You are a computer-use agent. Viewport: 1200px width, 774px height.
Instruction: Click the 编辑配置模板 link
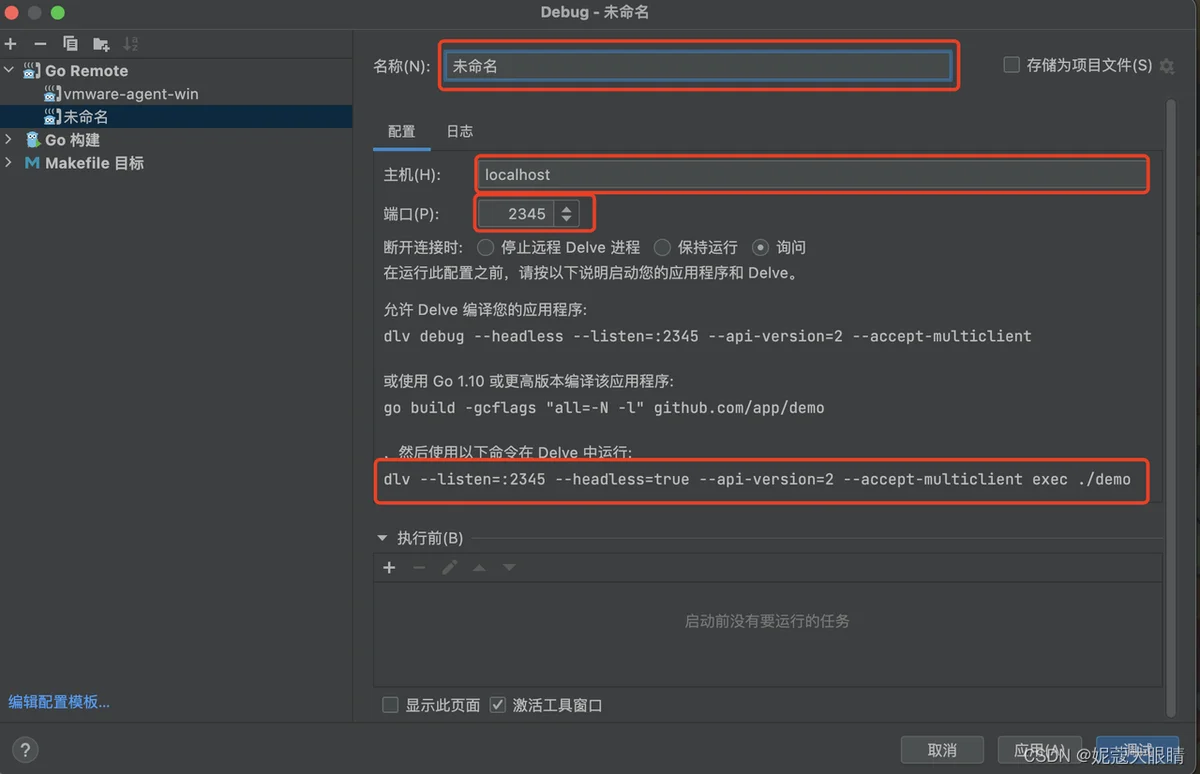coord(60,701)
